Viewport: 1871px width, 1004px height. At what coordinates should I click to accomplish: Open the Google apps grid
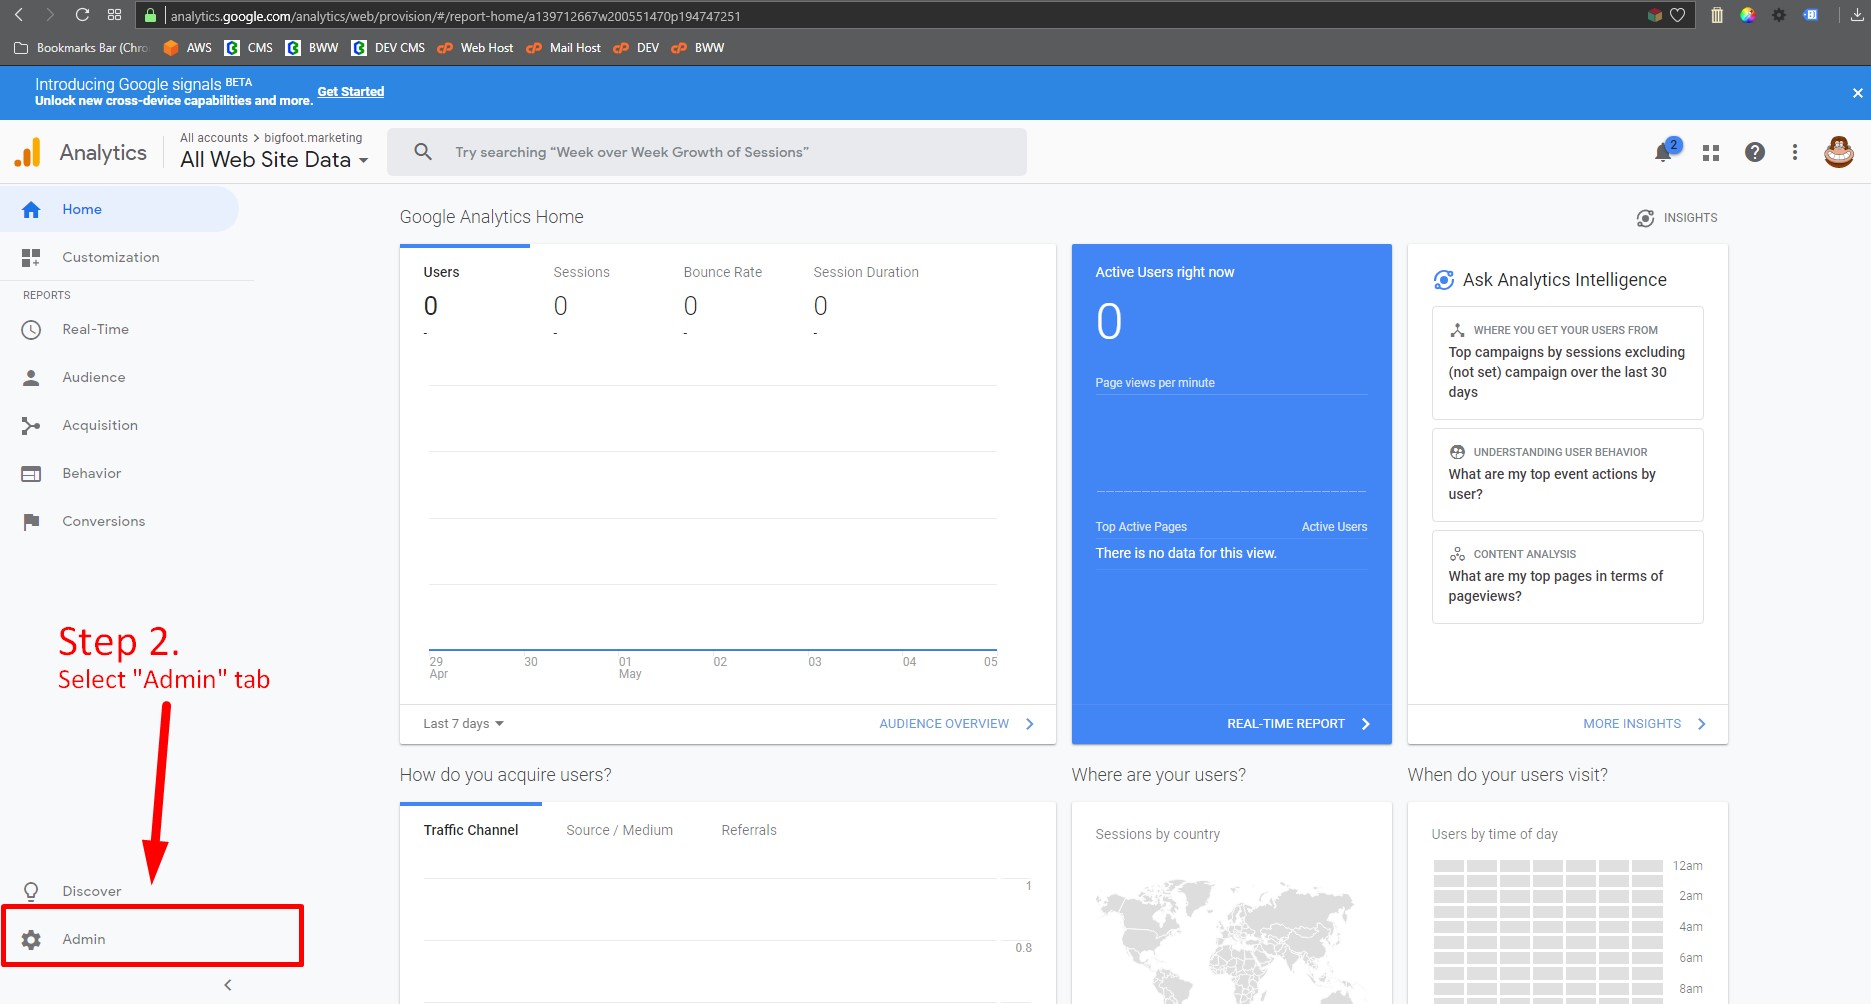(x=1710, y=151)
